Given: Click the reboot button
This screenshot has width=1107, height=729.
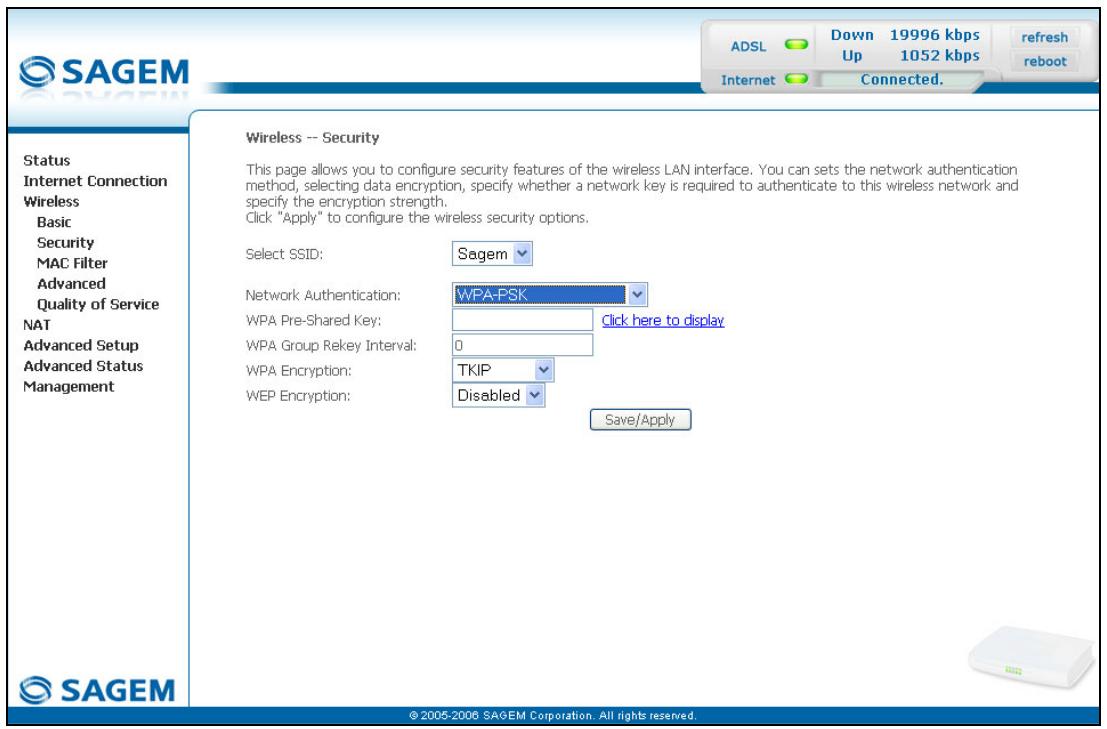Looking at the screenshot, I should (x=1044, y=61).
